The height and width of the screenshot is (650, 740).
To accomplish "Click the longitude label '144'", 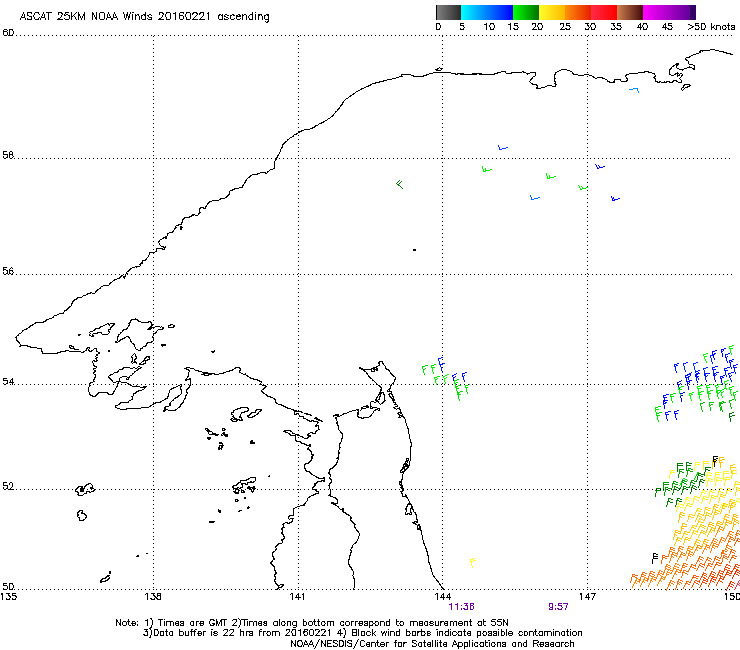I will click(x=442, y=597).
